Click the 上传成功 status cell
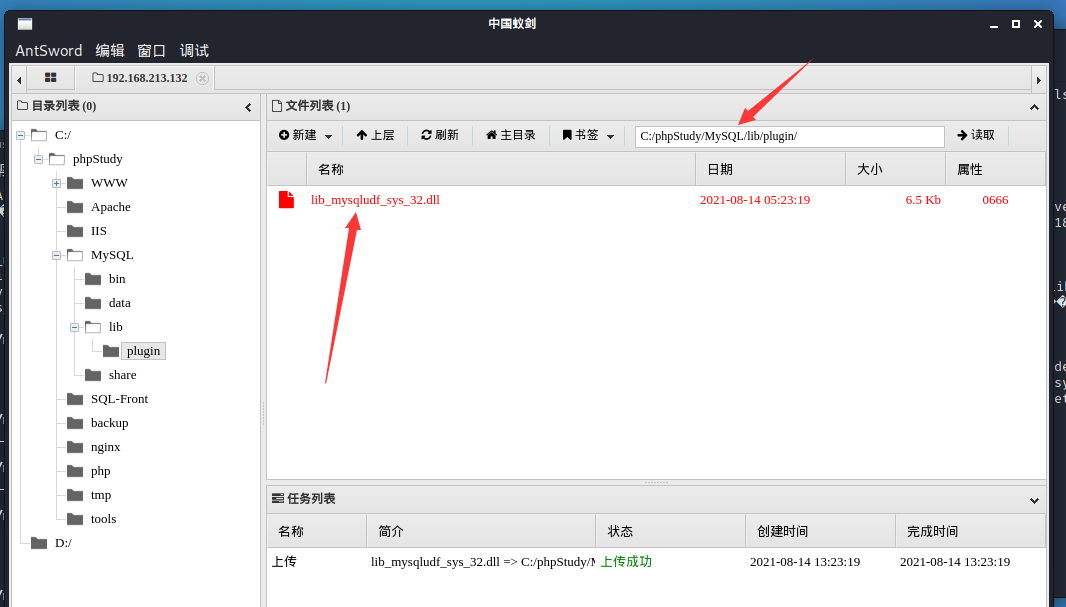Screen dimensions: 1066x607 [x=626, y=561]
